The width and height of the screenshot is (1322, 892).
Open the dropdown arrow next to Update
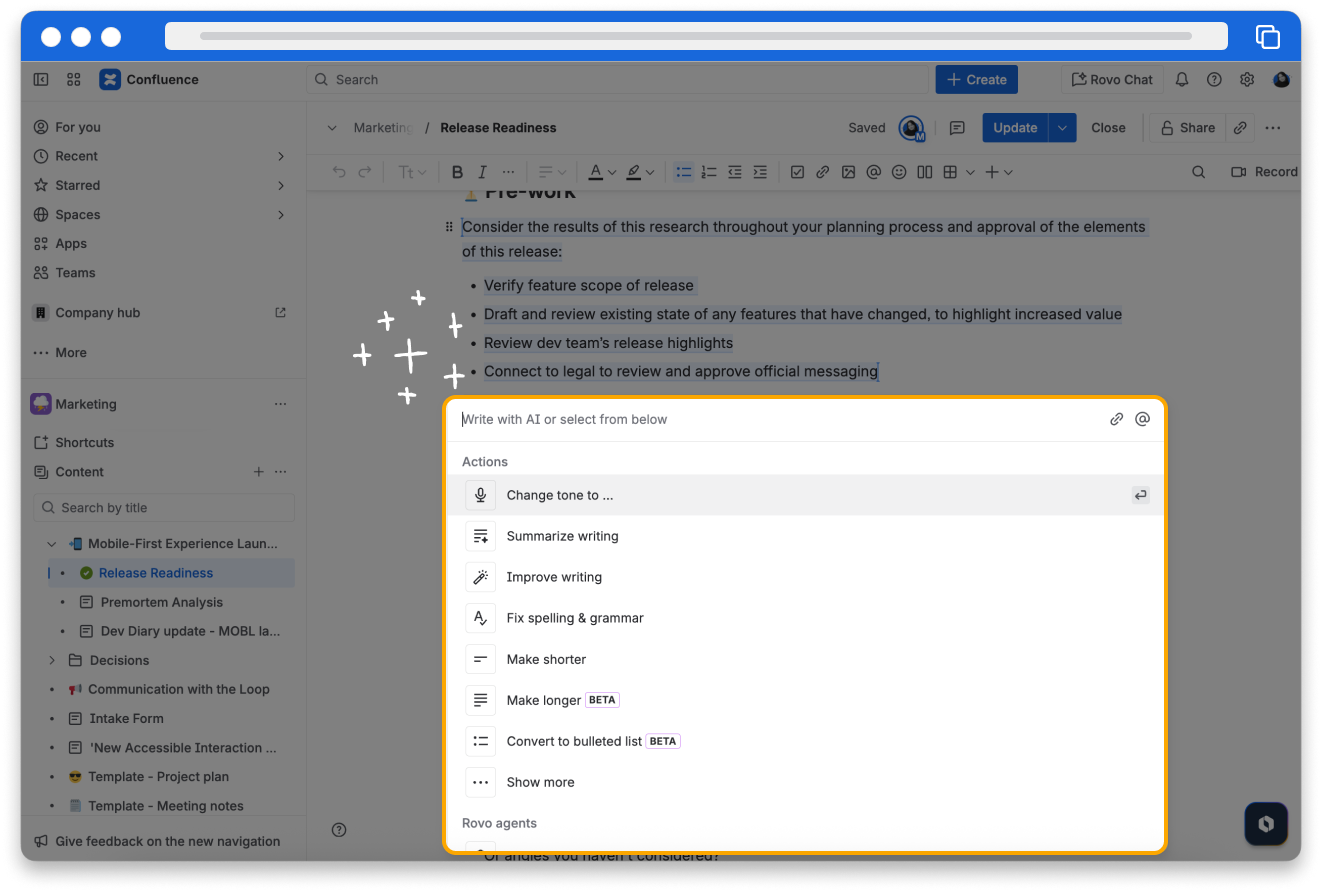click(x=1062, y=128)
